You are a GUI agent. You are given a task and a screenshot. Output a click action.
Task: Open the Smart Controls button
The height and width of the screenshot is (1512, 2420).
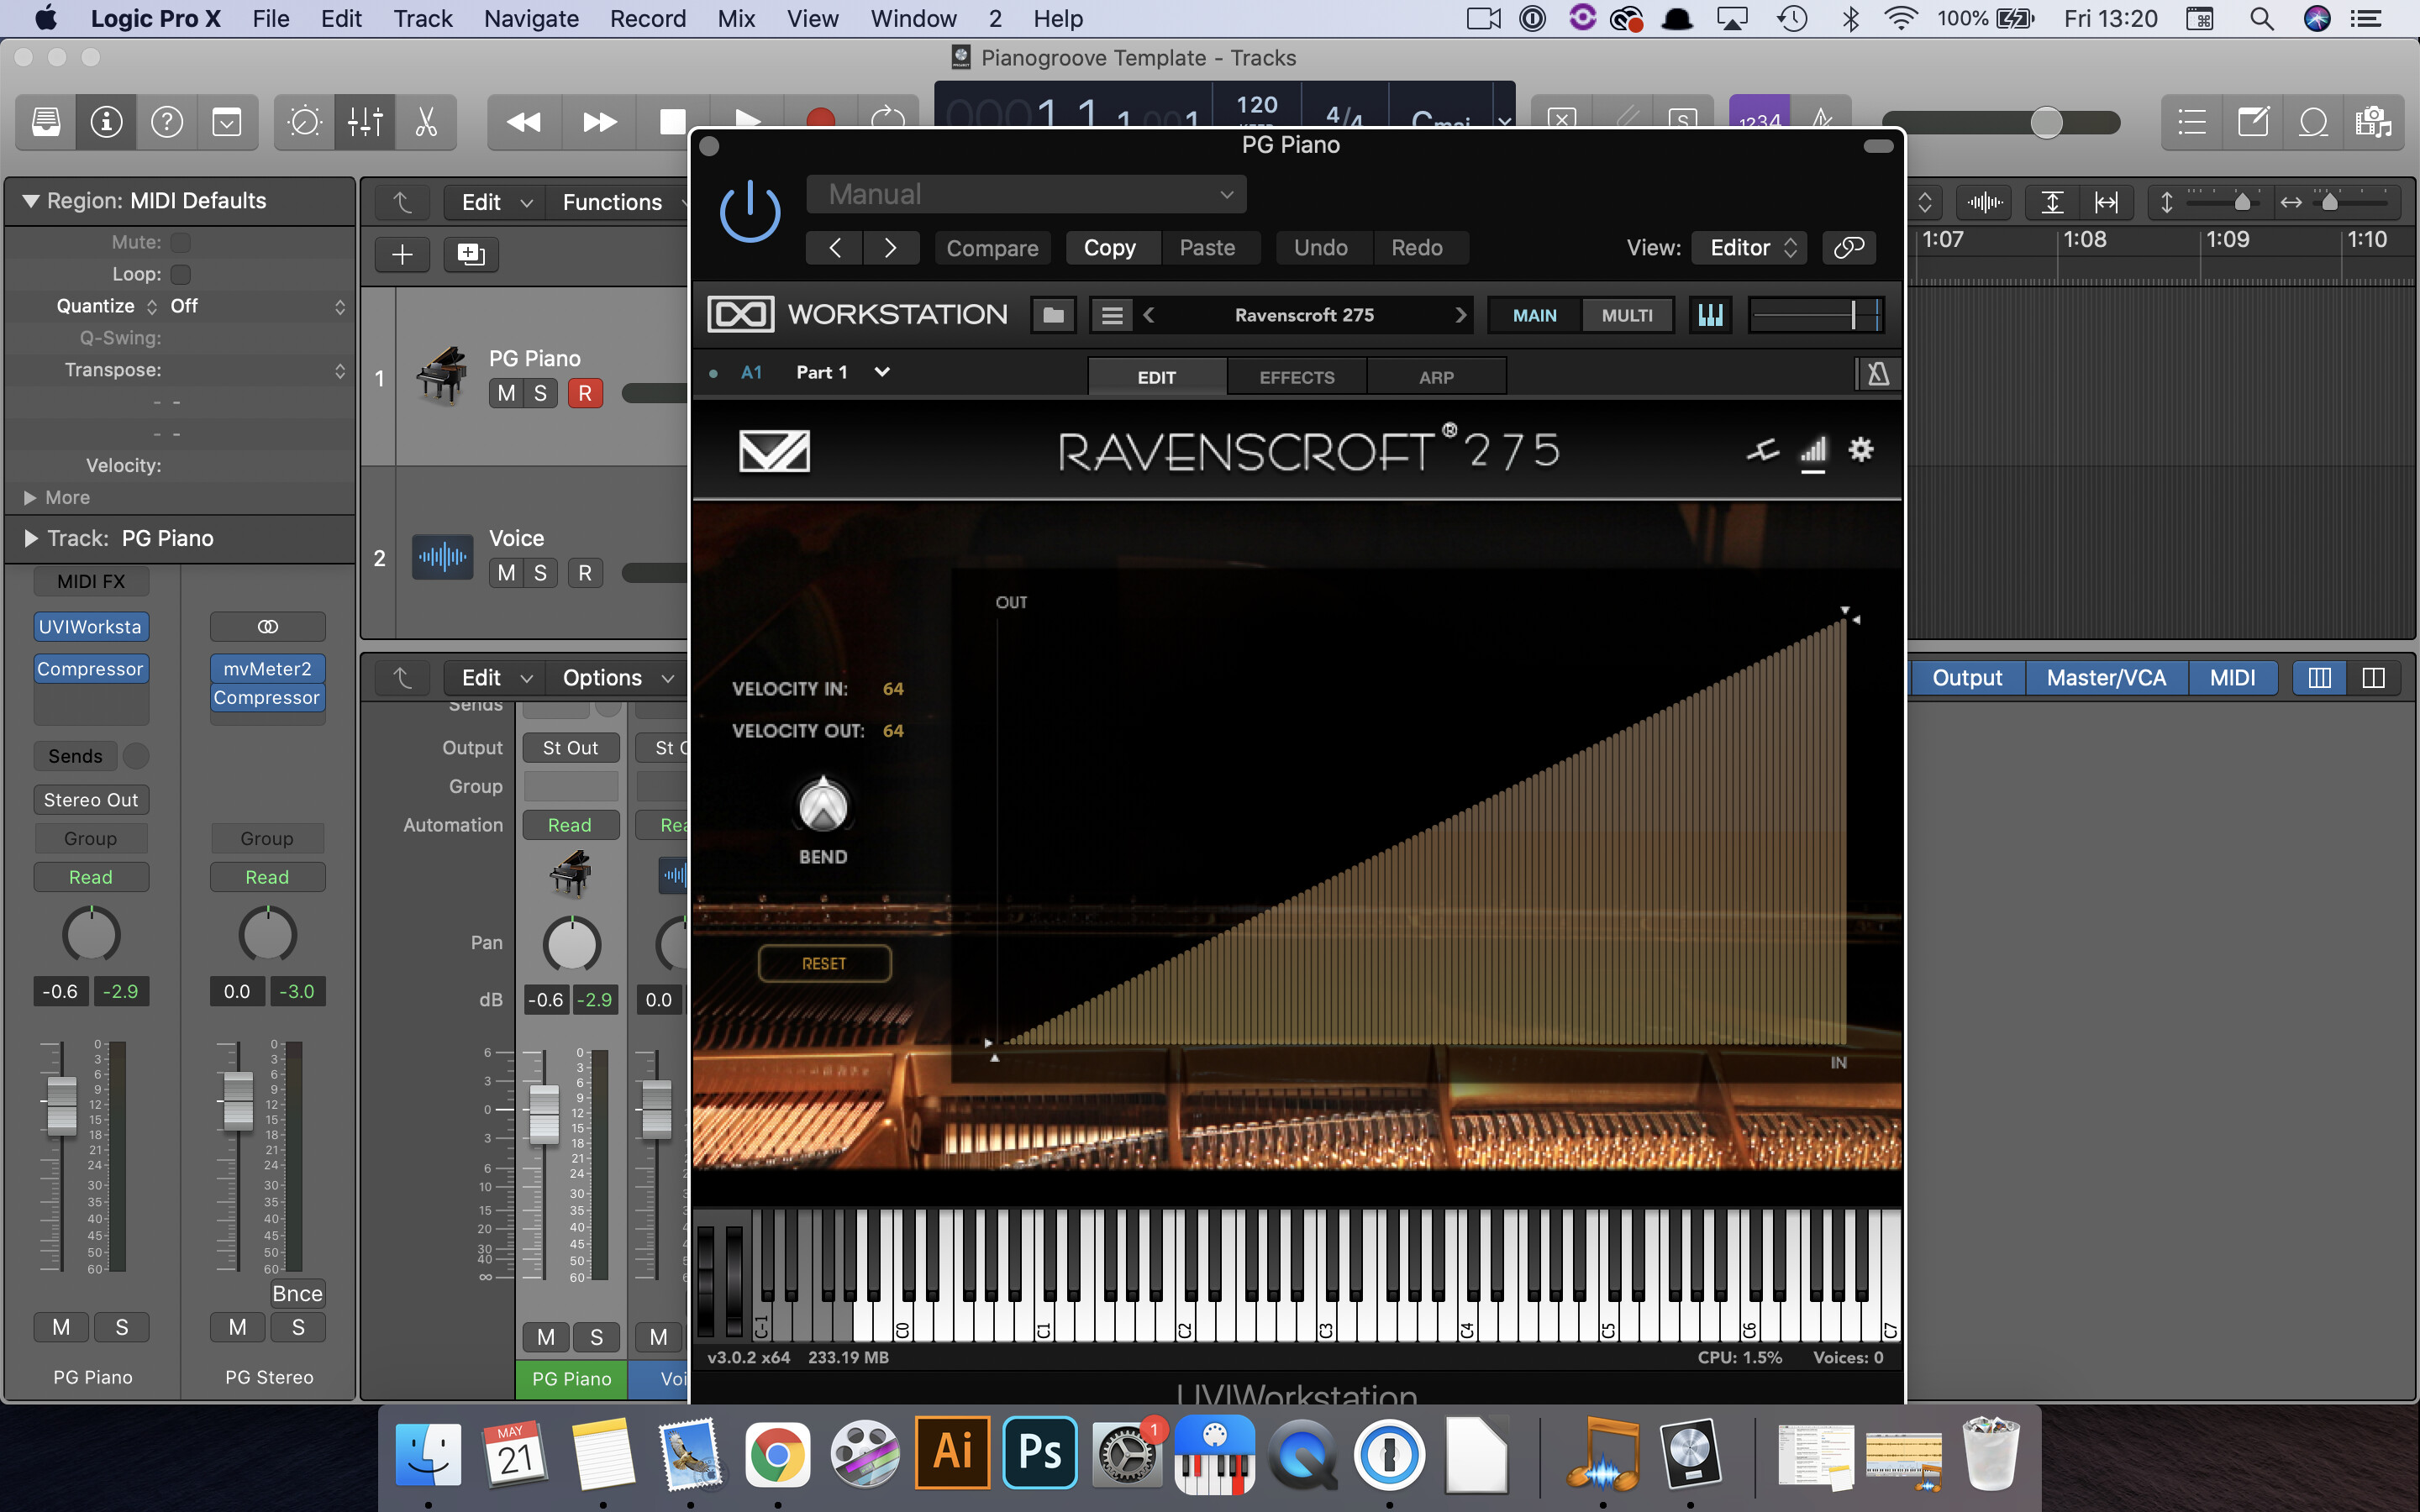click(x=304, y=122)
